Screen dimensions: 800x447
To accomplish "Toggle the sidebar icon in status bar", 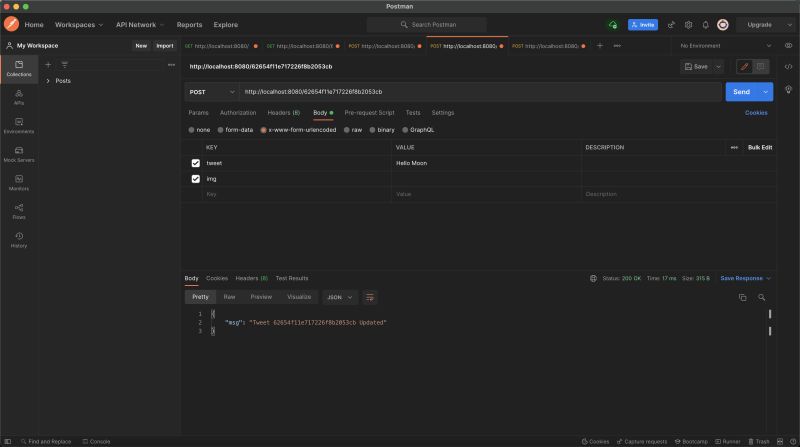I will (x=8, y=442).
